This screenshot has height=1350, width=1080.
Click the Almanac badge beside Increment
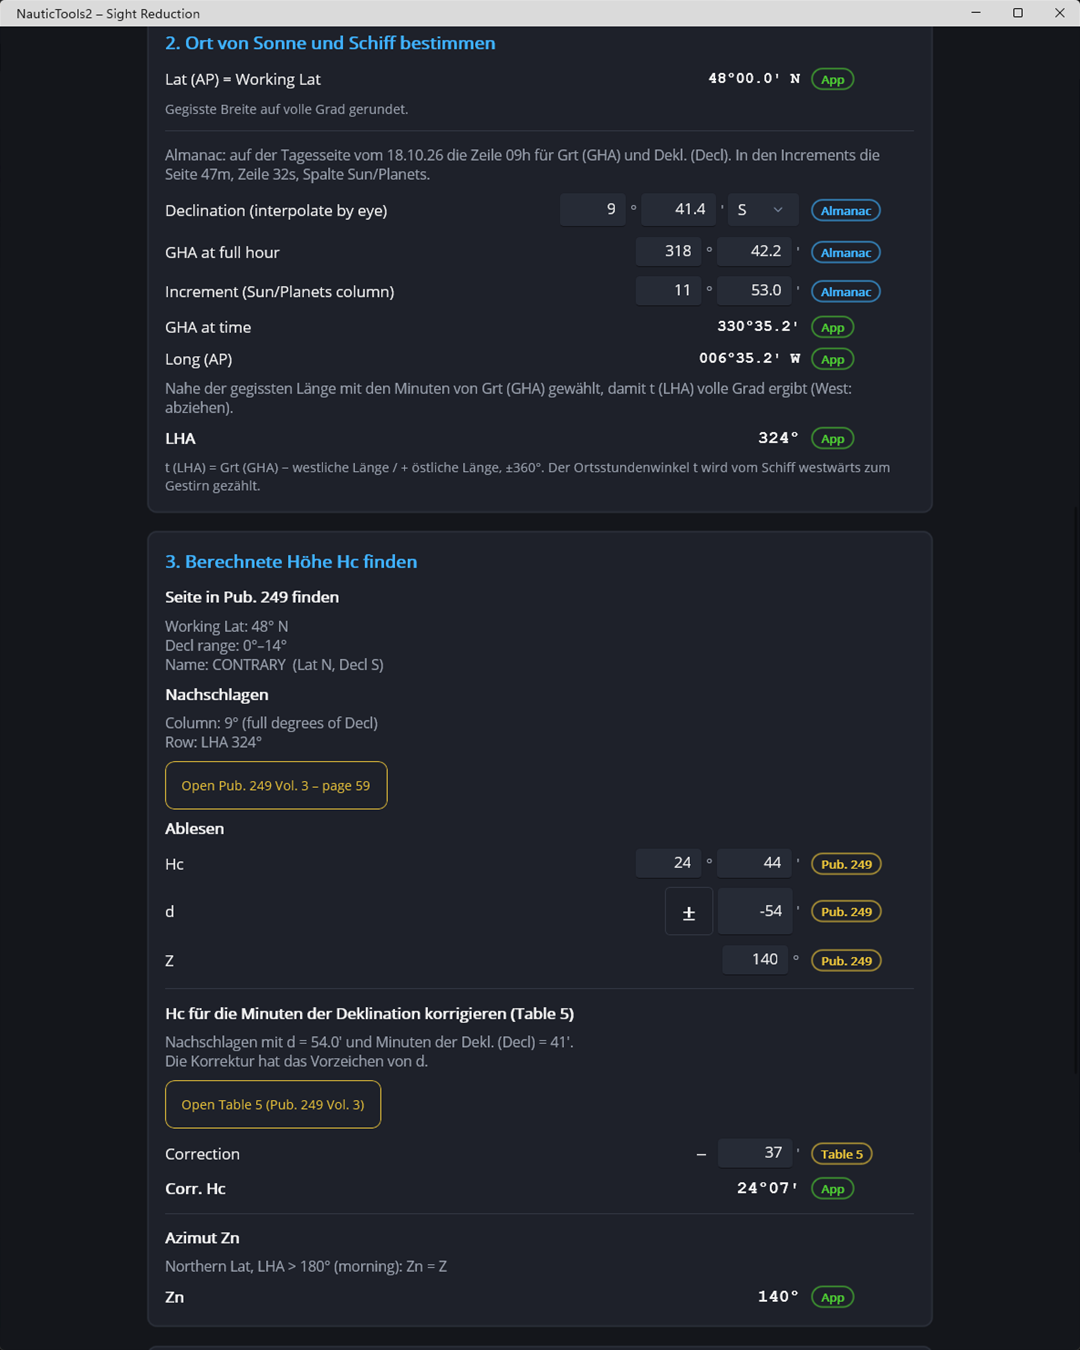(846, 292)
